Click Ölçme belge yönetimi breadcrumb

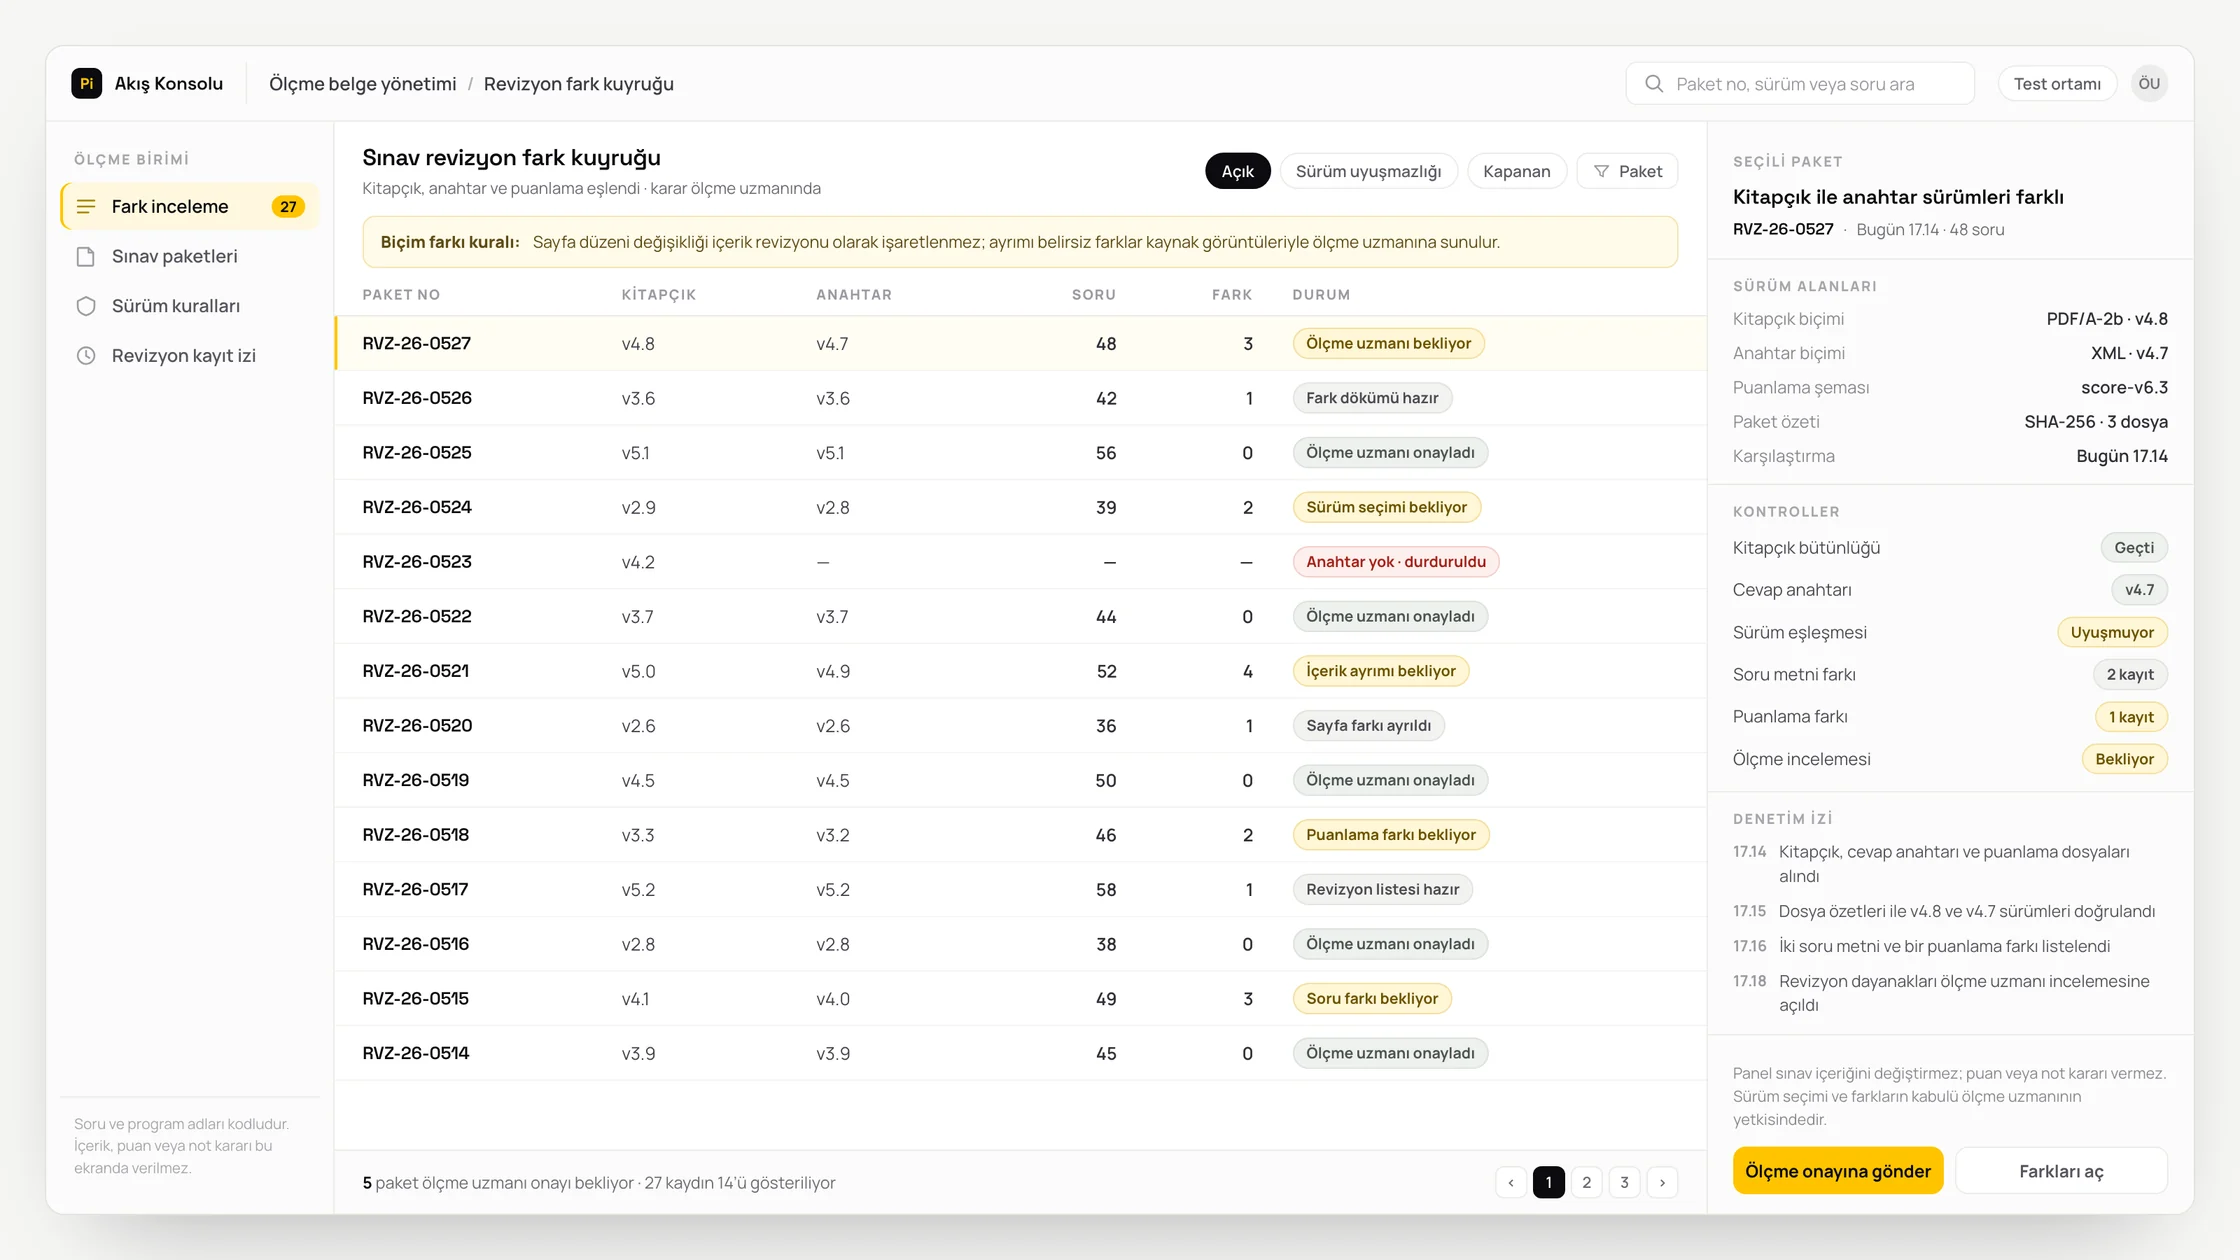pyautogui.click(x=362, y=84)
